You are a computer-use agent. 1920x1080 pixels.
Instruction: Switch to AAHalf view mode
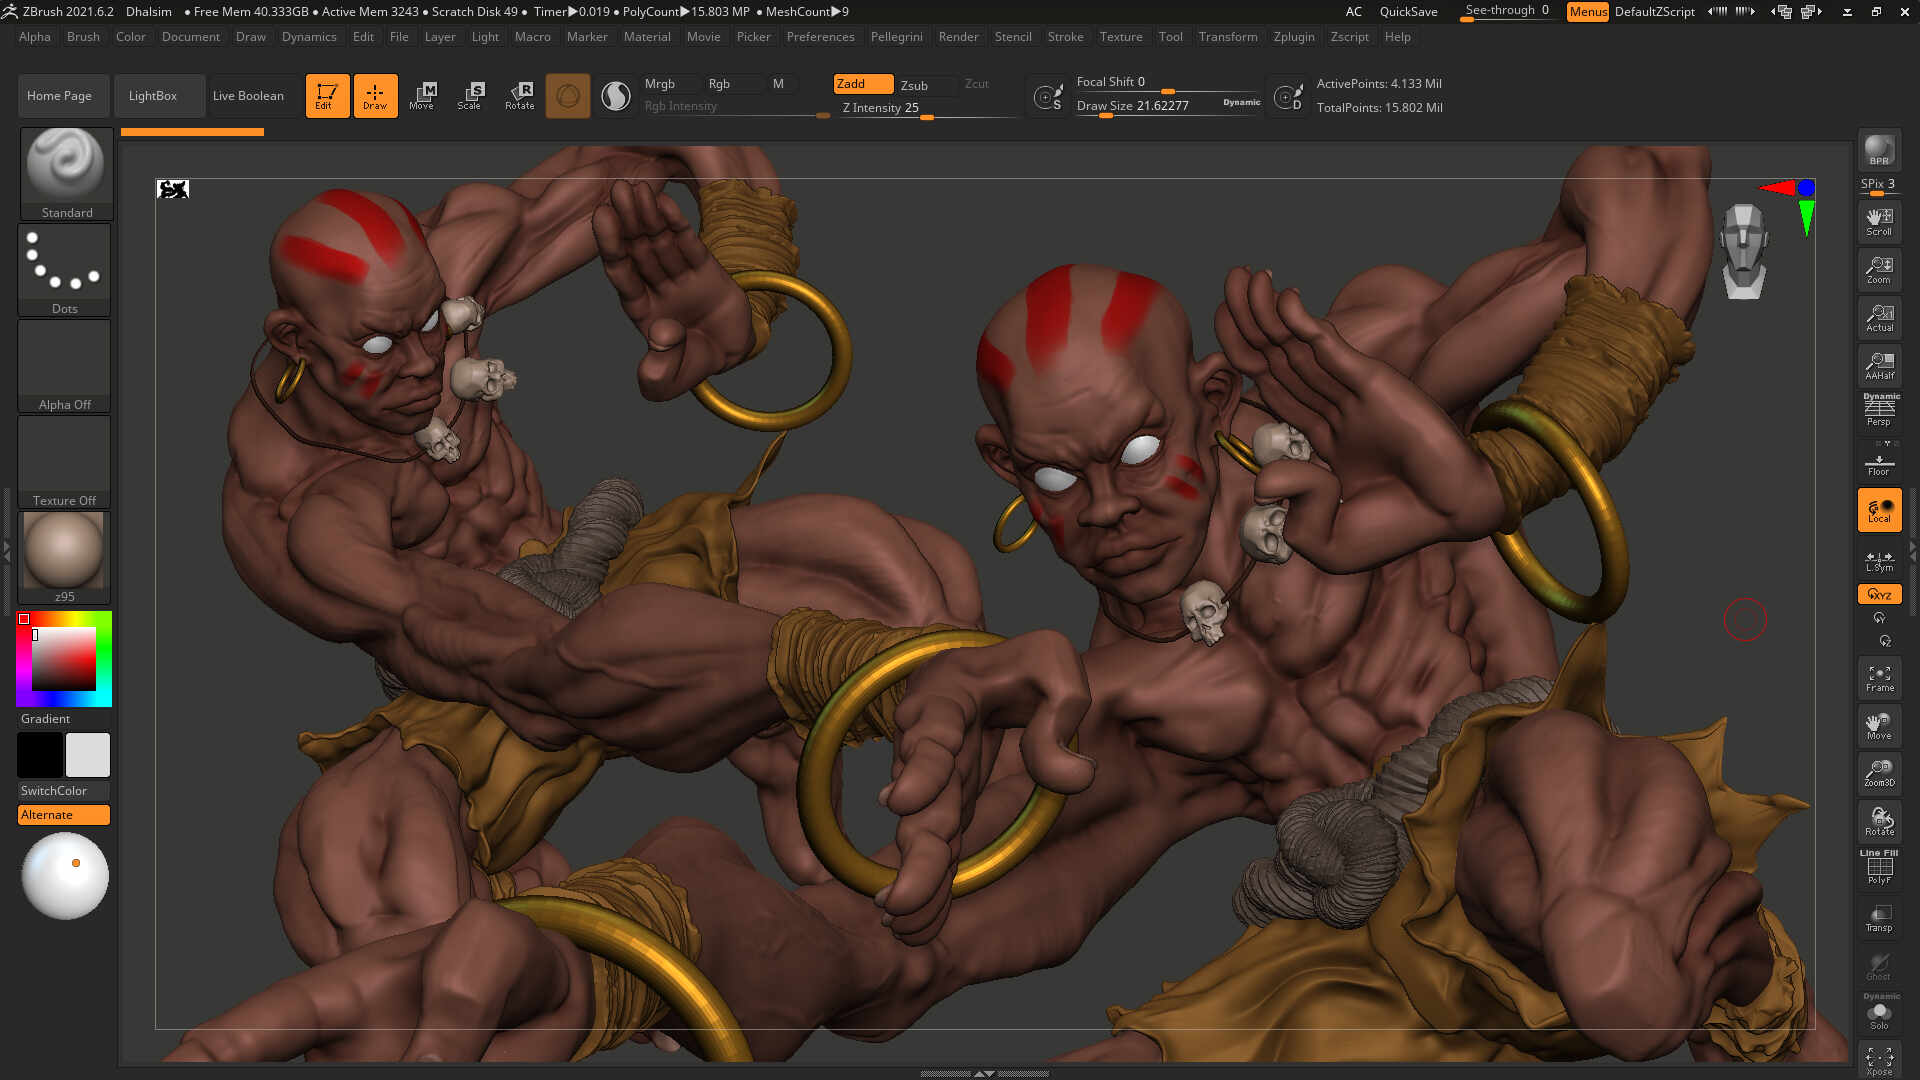(x=1879, y=366)
